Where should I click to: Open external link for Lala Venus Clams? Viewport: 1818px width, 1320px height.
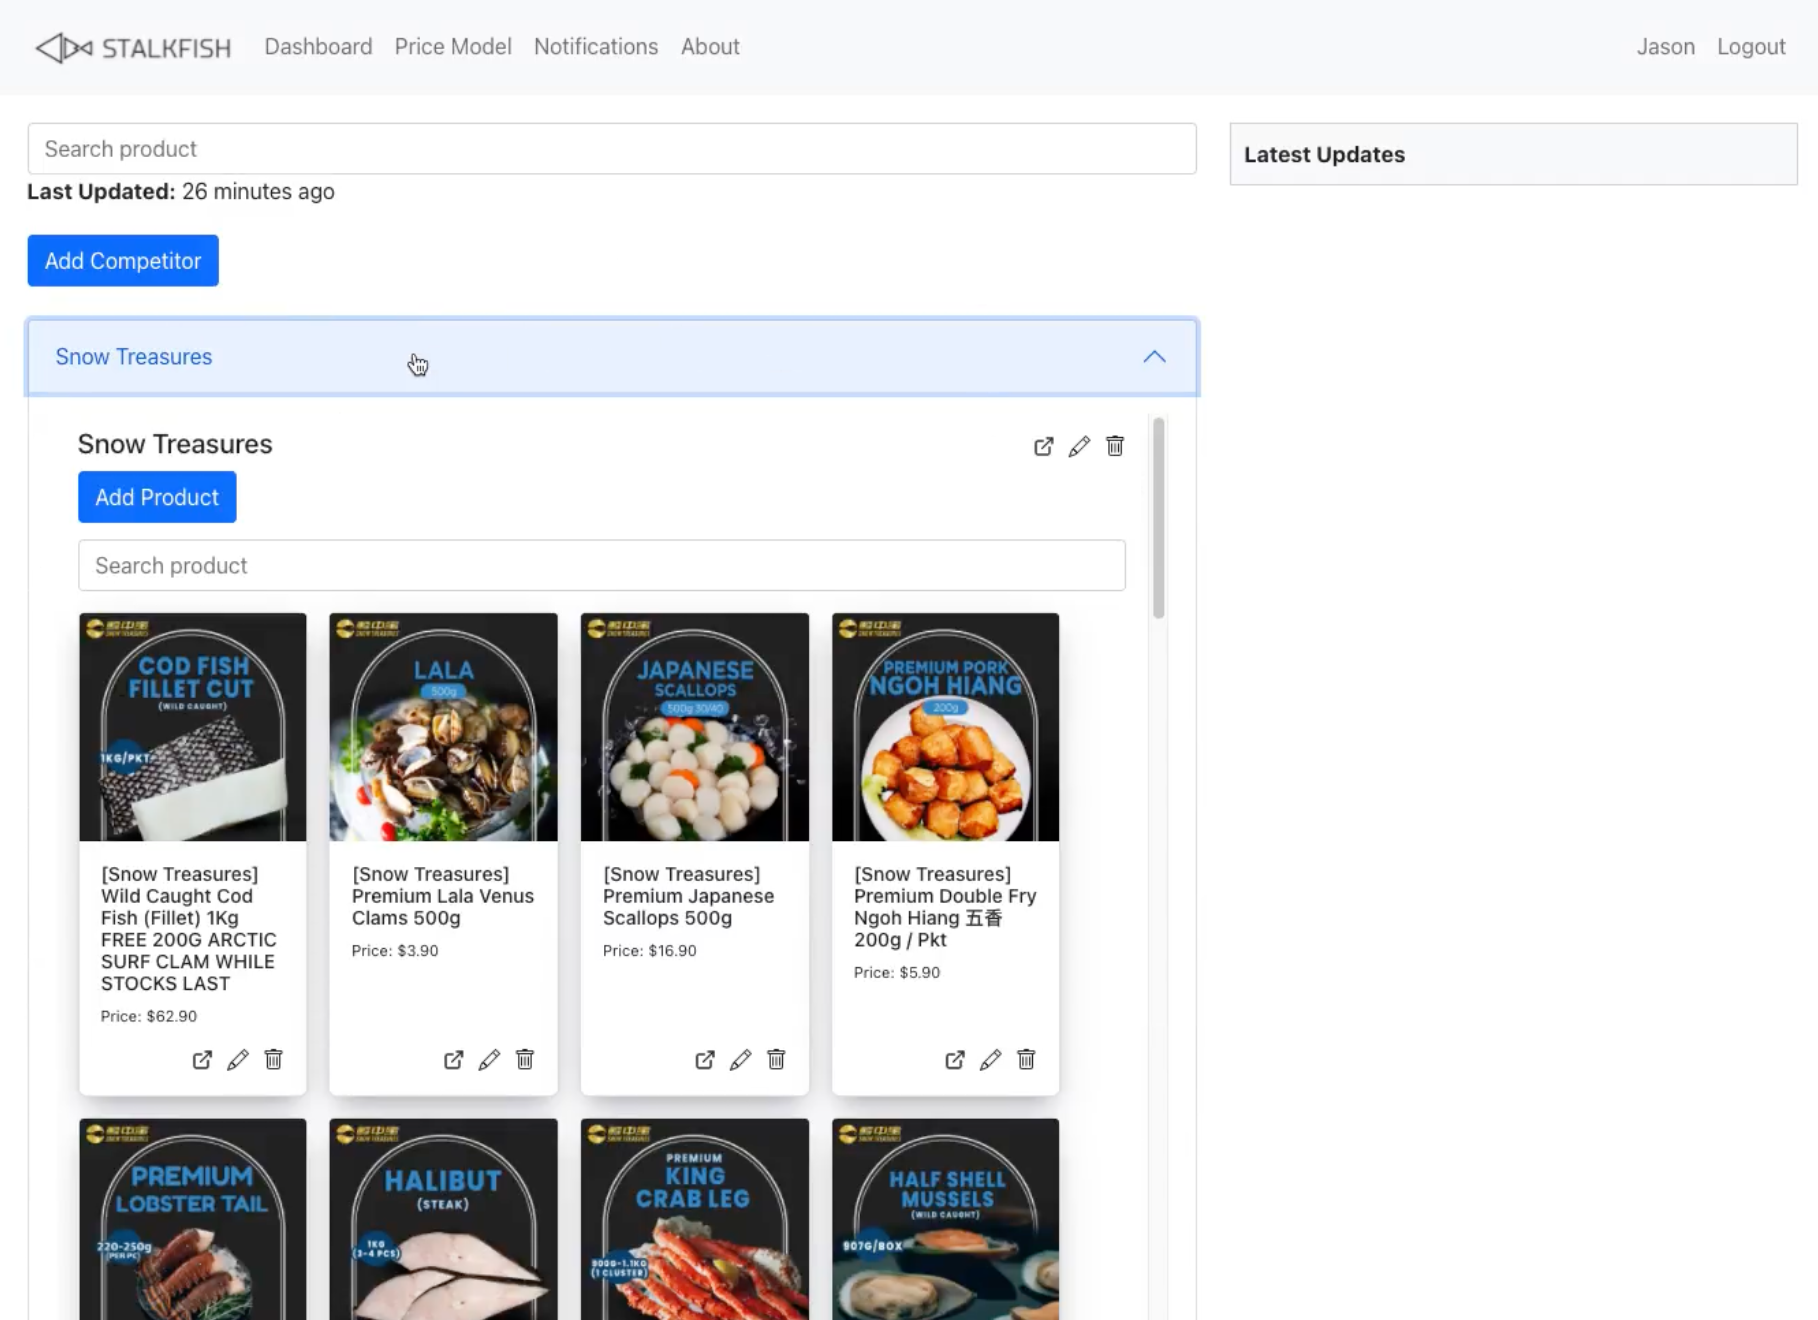[453, 1059]
